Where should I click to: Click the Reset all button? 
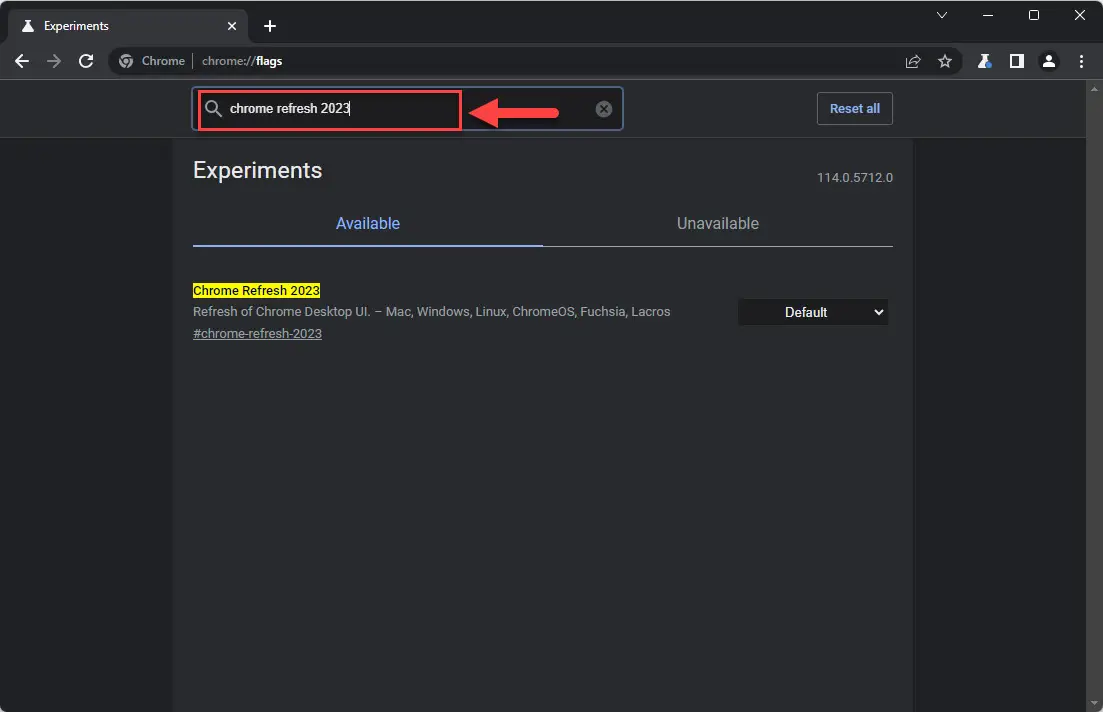[x=855, y=108]
